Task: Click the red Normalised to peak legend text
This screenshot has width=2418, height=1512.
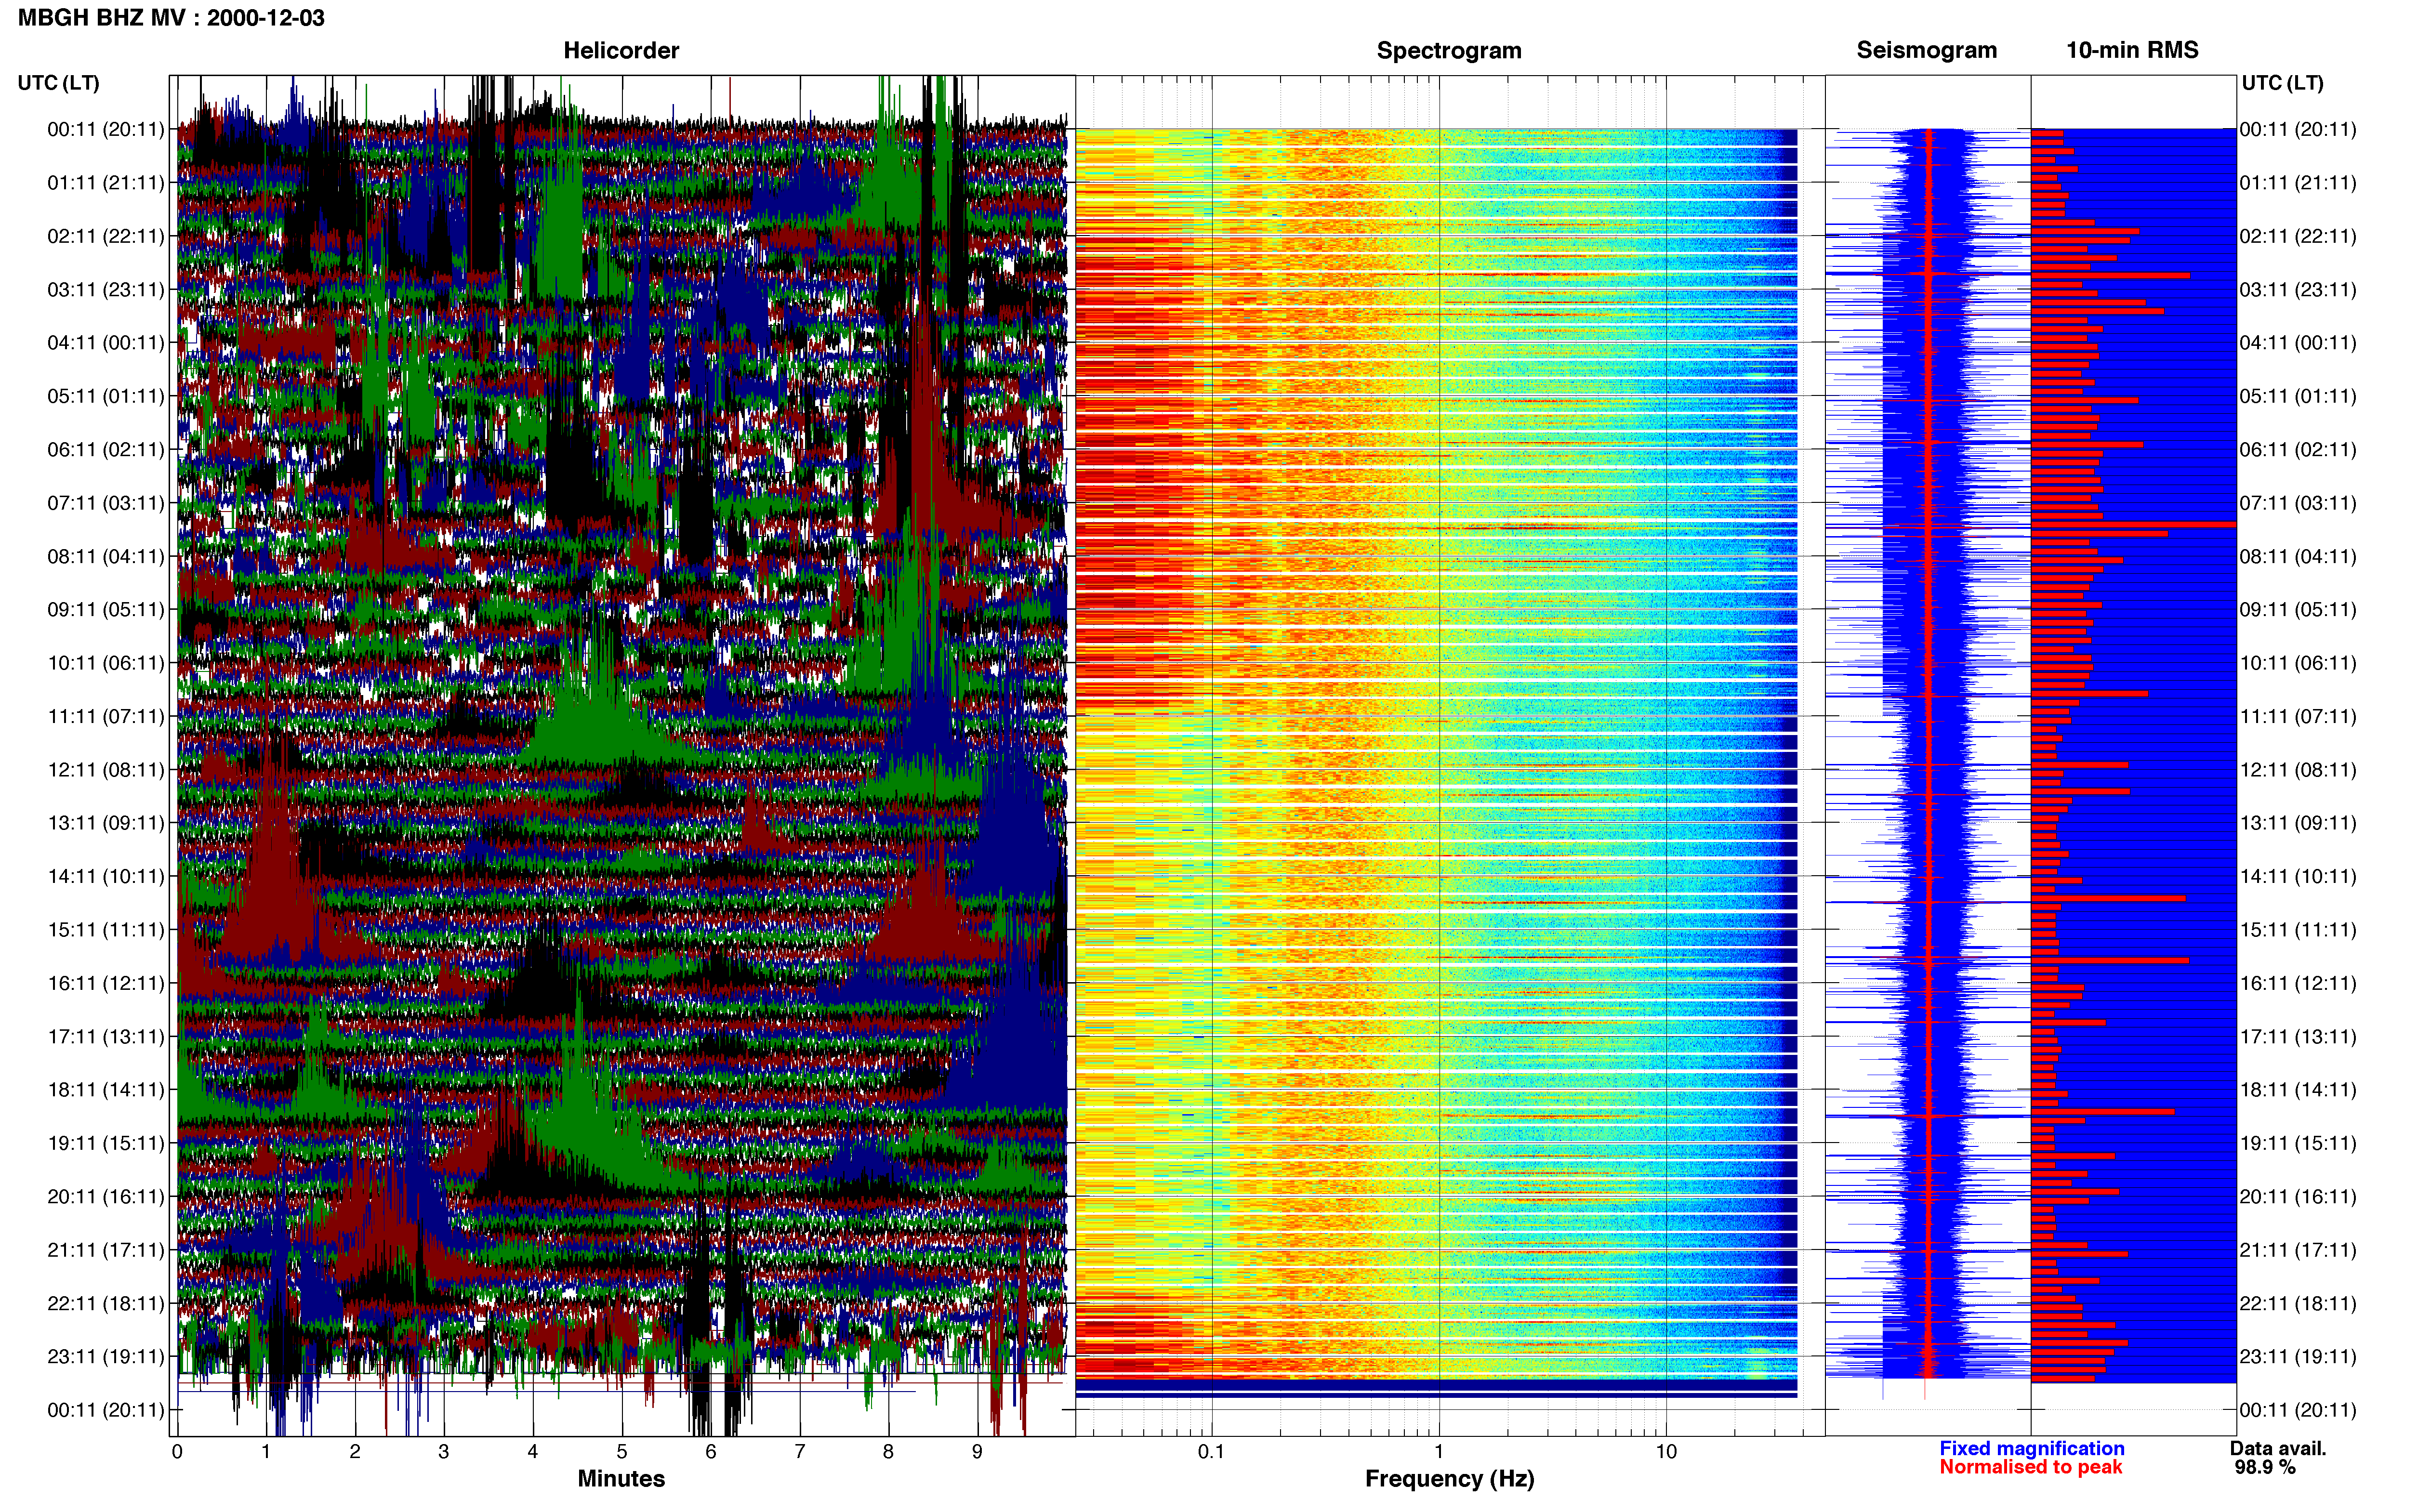Action: [x=2030, y=1467]
